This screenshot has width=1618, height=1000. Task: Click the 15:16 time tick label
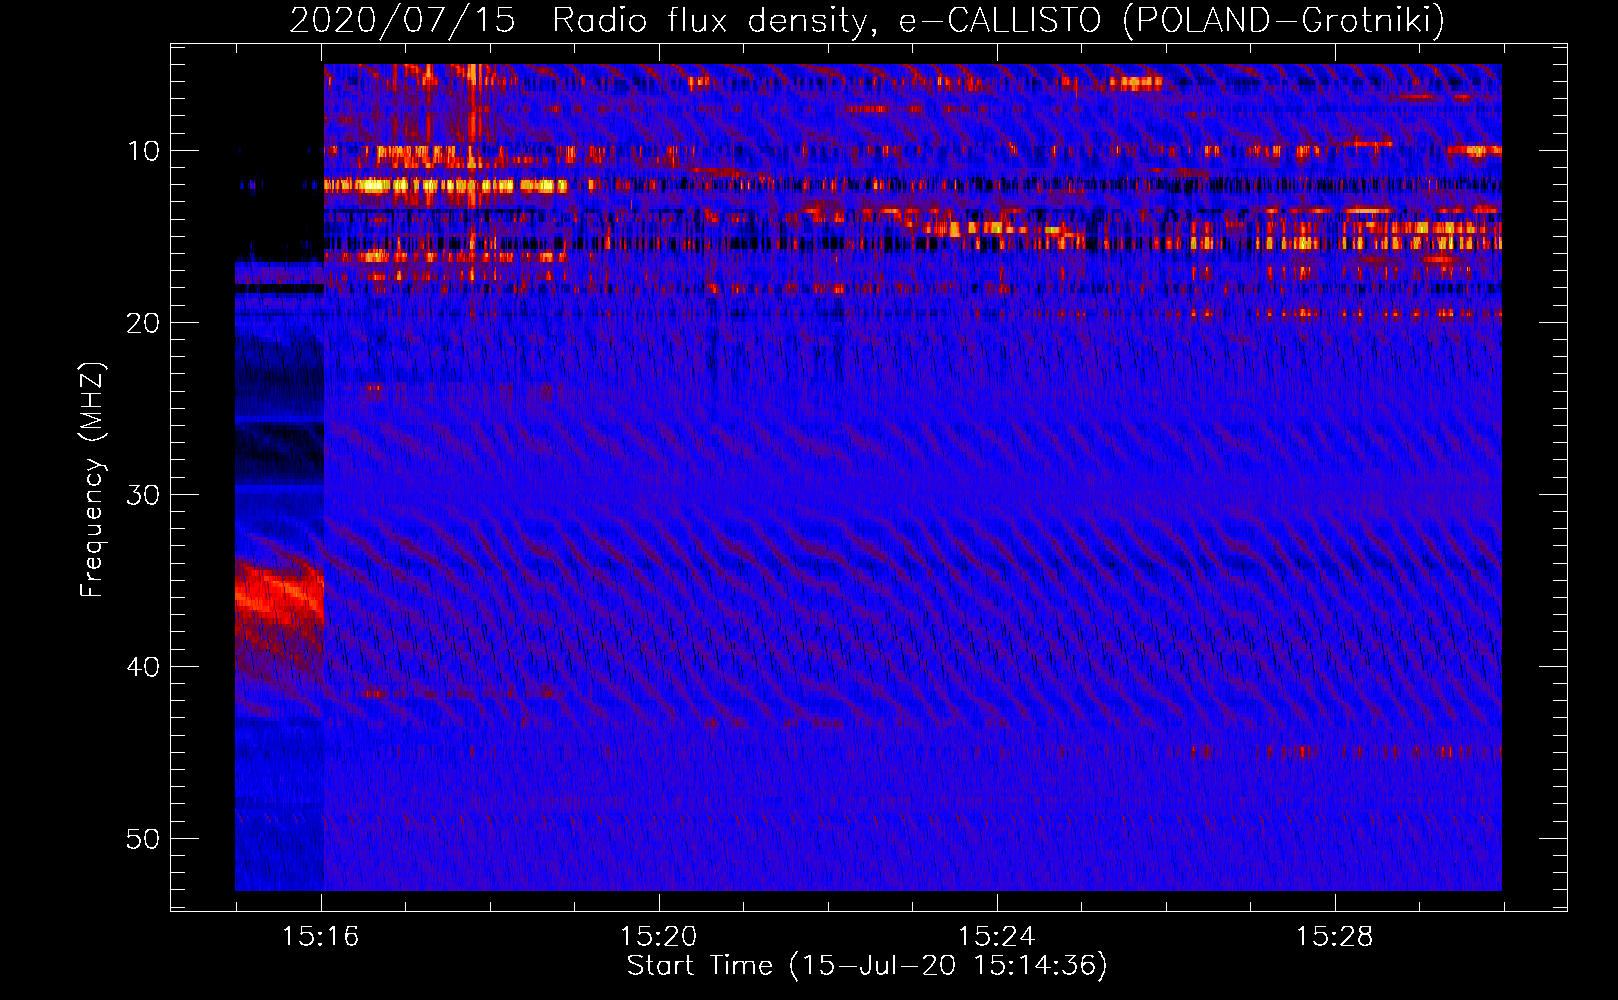tap(320, 937)
